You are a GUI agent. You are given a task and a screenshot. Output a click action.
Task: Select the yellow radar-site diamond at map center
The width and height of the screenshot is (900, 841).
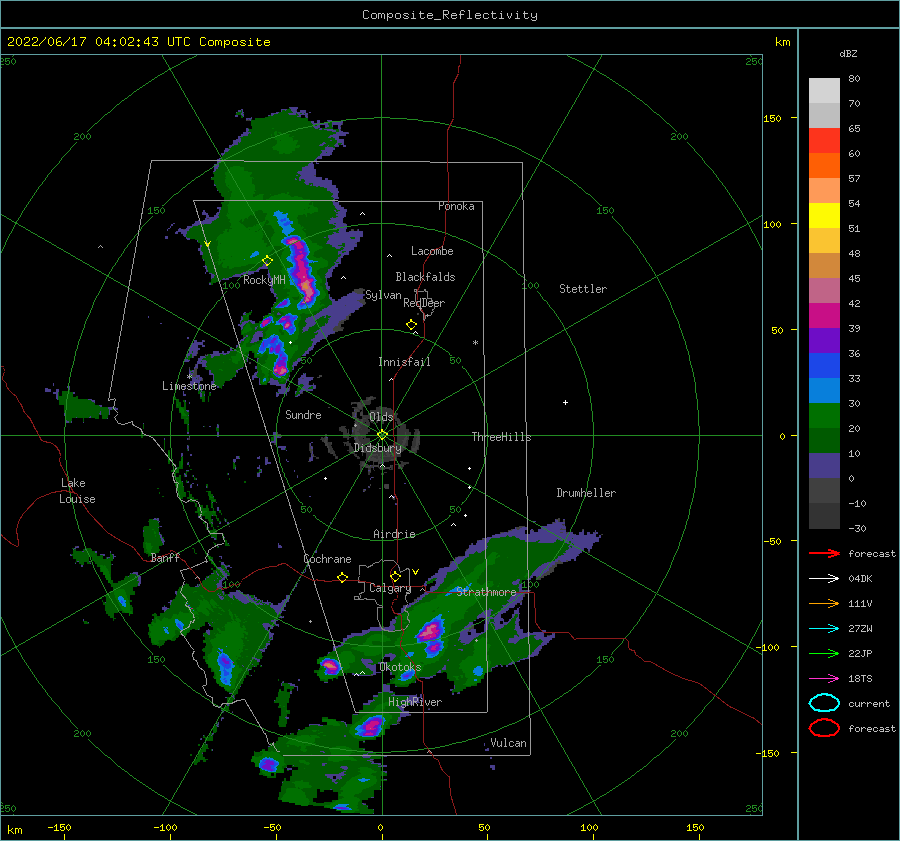pyautogui.click(x=382, y=435)
